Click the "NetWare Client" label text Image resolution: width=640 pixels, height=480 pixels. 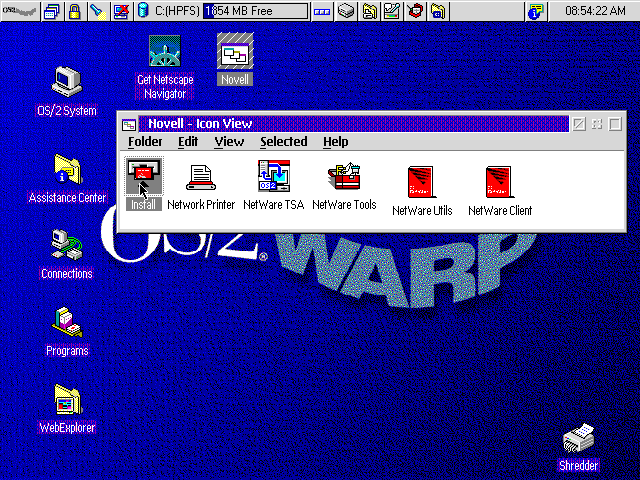(x=500, y=210)
